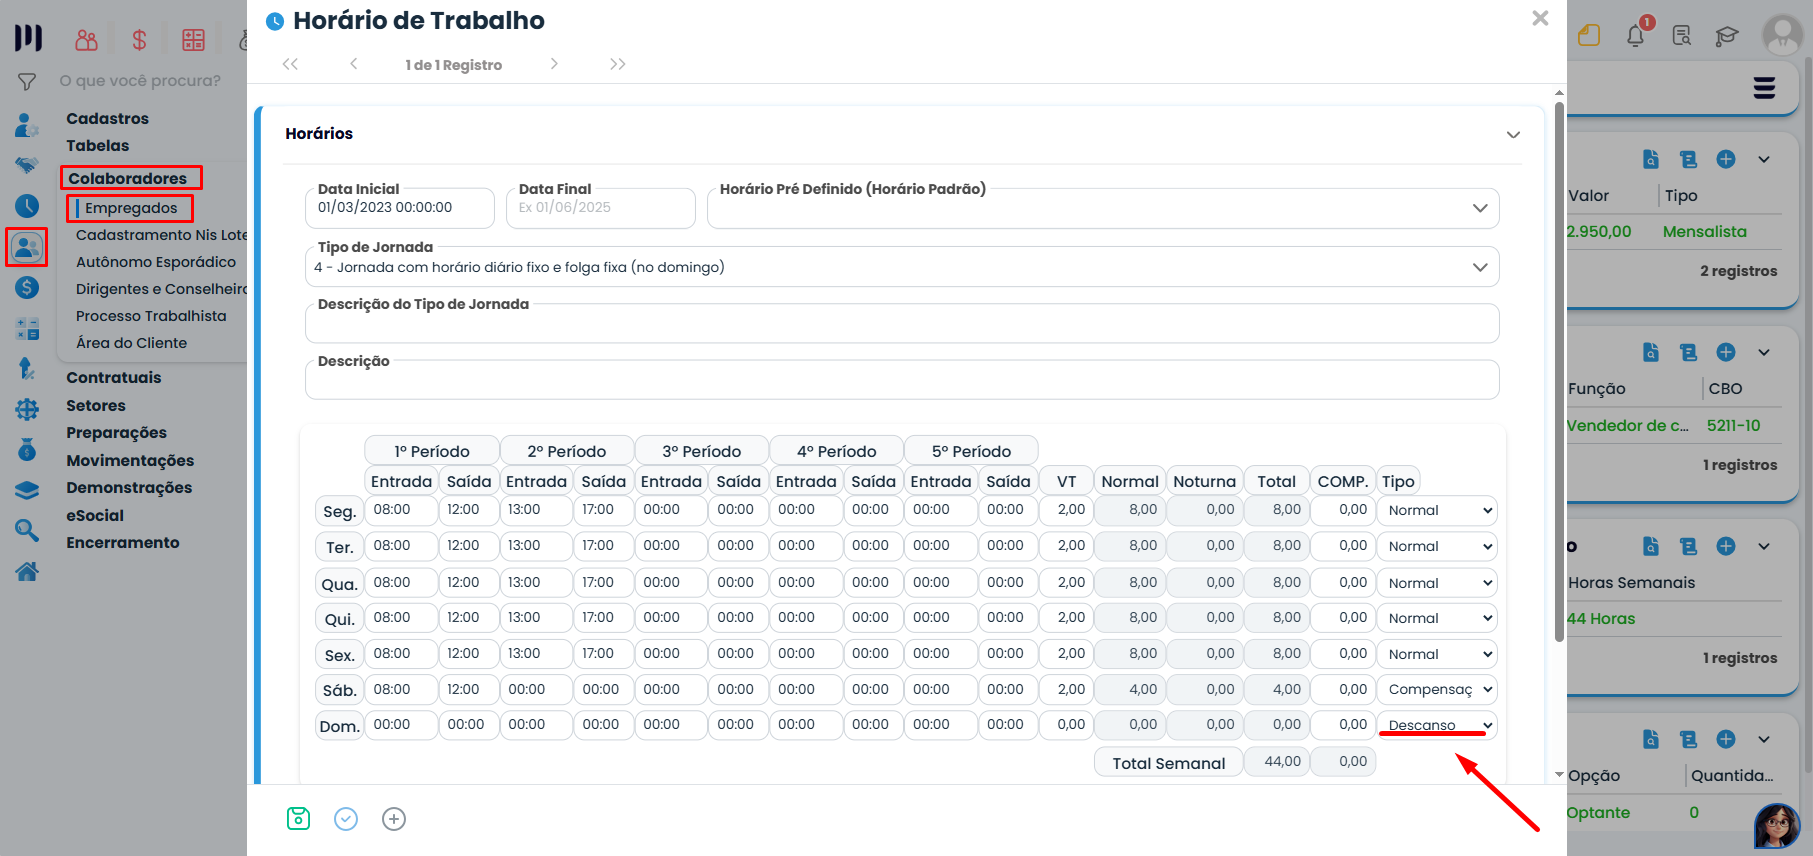Collapse the Horários section chevron
Screen dimensions: 1813x856
[x=1513, y=134]
